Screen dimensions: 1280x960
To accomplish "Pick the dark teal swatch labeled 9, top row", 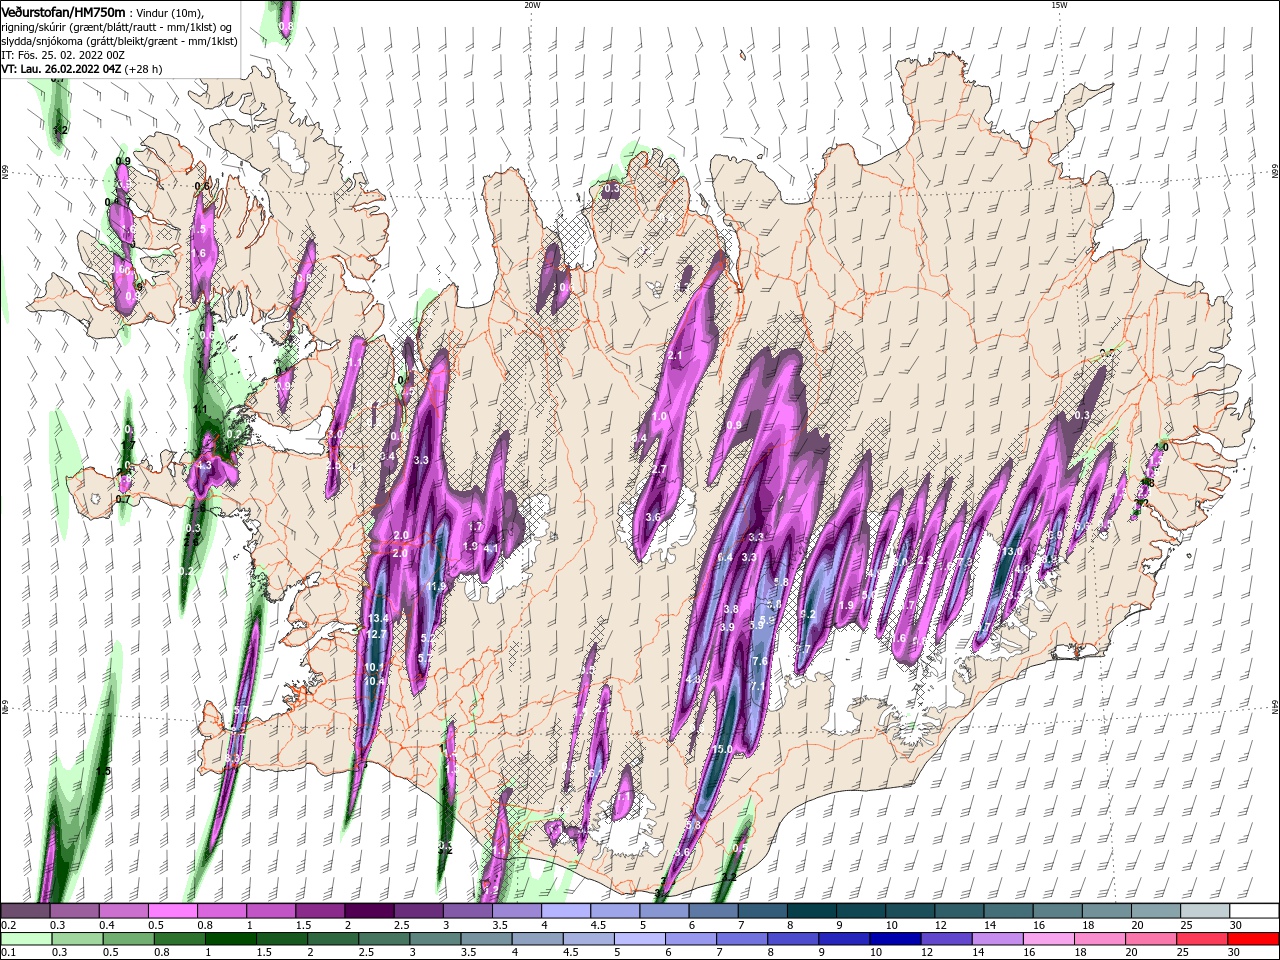I will (859, 911).
